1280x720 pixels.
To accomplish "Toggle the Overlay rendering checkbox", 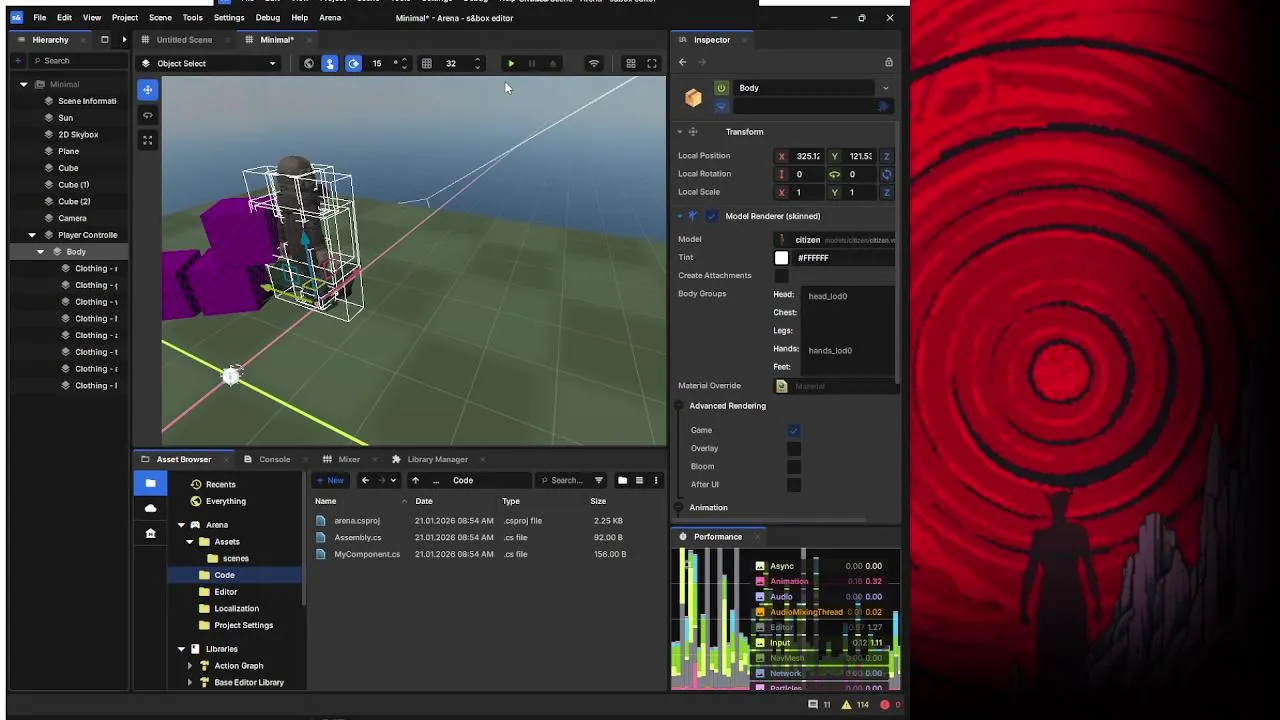I will [794, 449].
